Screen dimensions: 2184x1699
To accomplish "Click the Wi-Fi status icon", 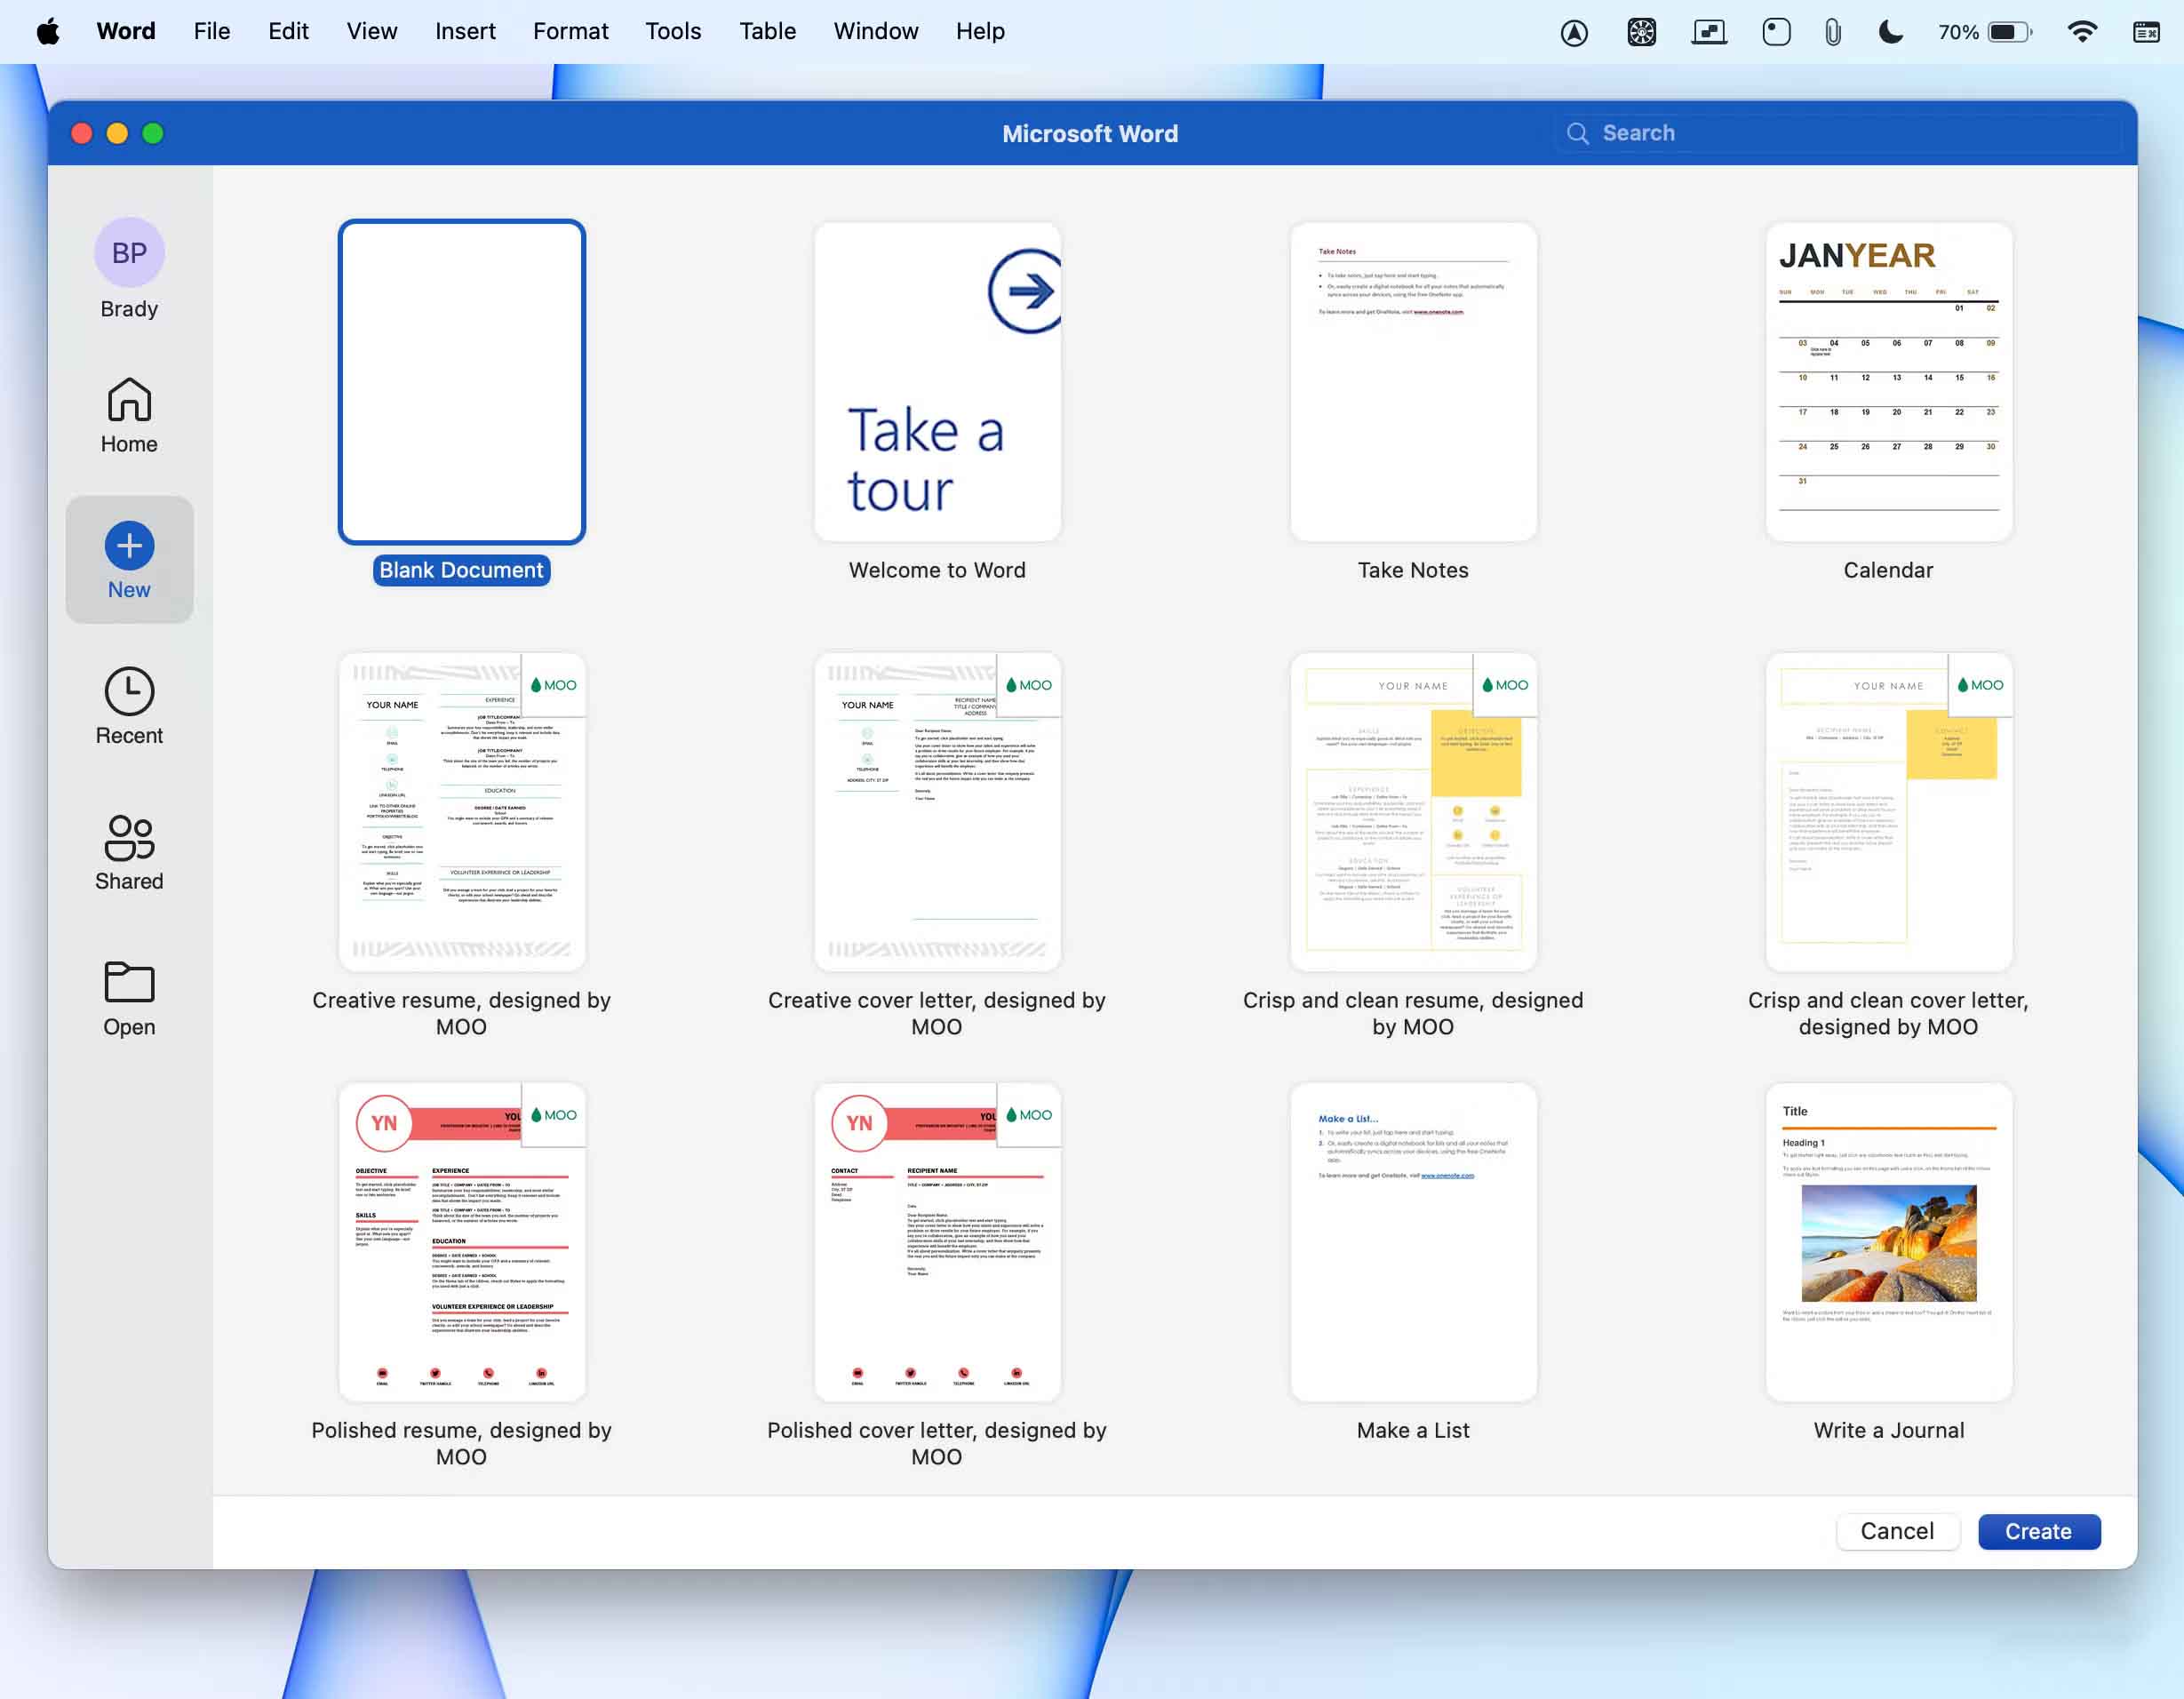I will 2081,32.
